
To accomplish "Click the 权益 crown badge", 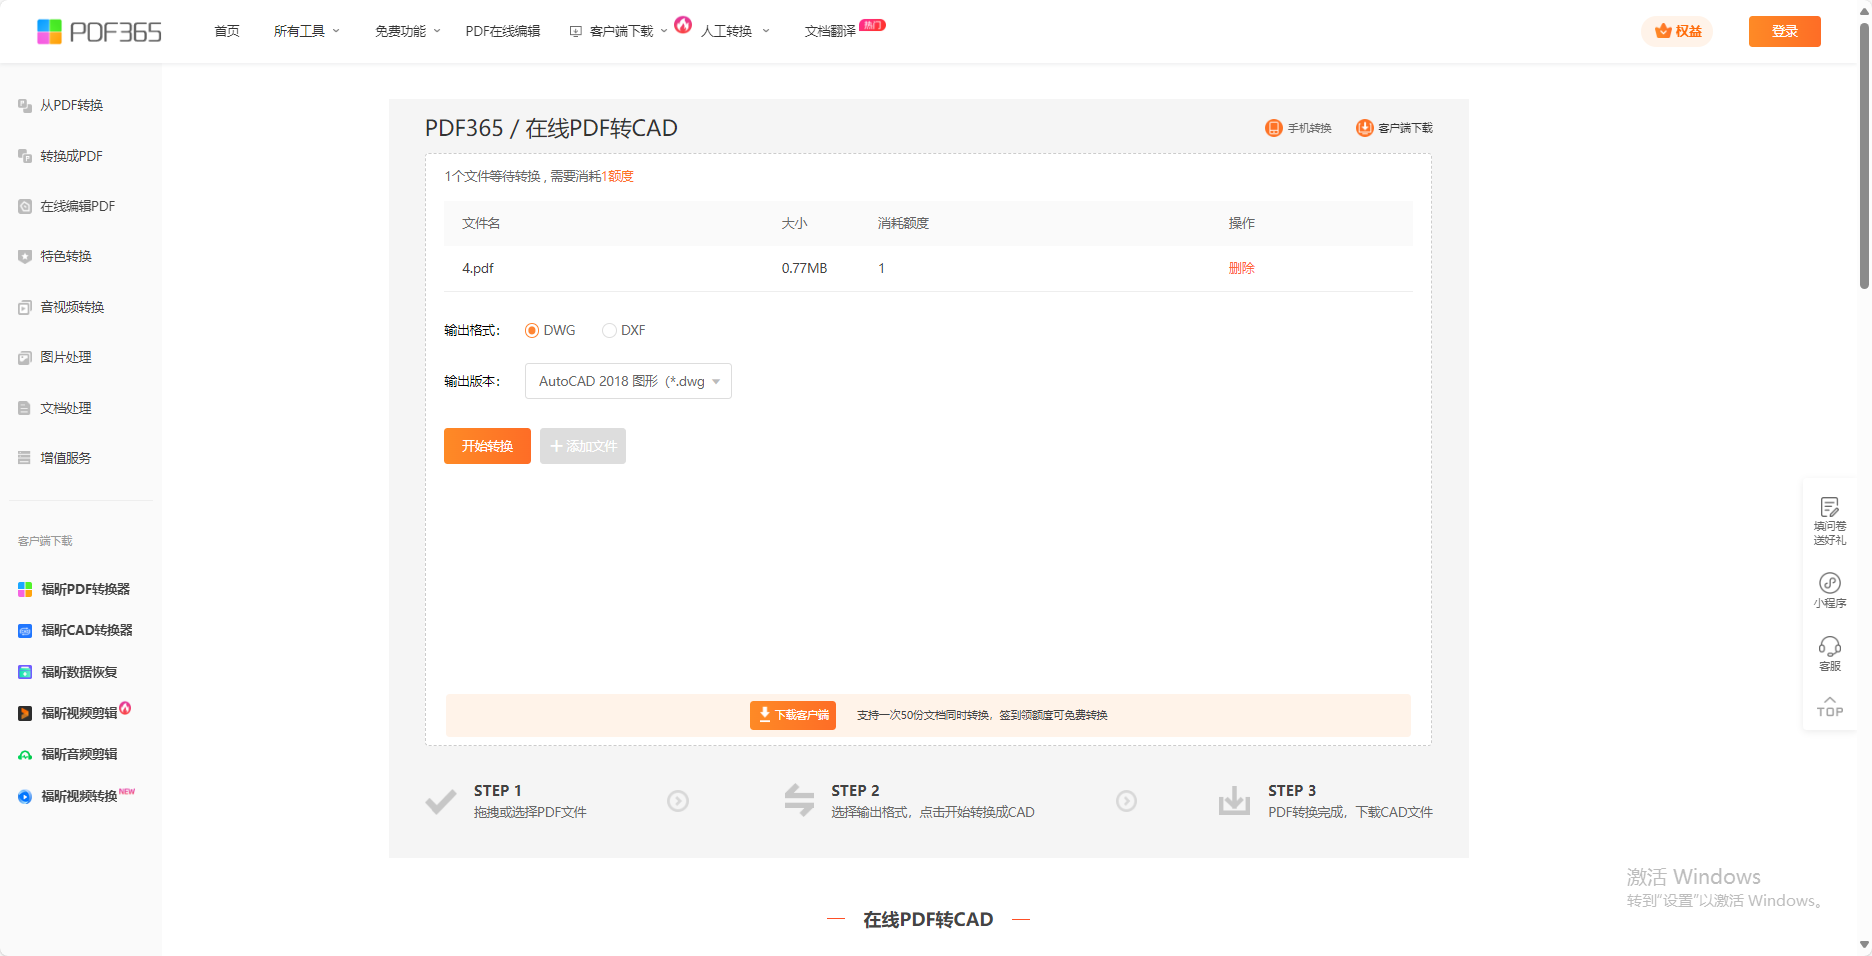I will pyautogui.click(x=1677, y=32).
